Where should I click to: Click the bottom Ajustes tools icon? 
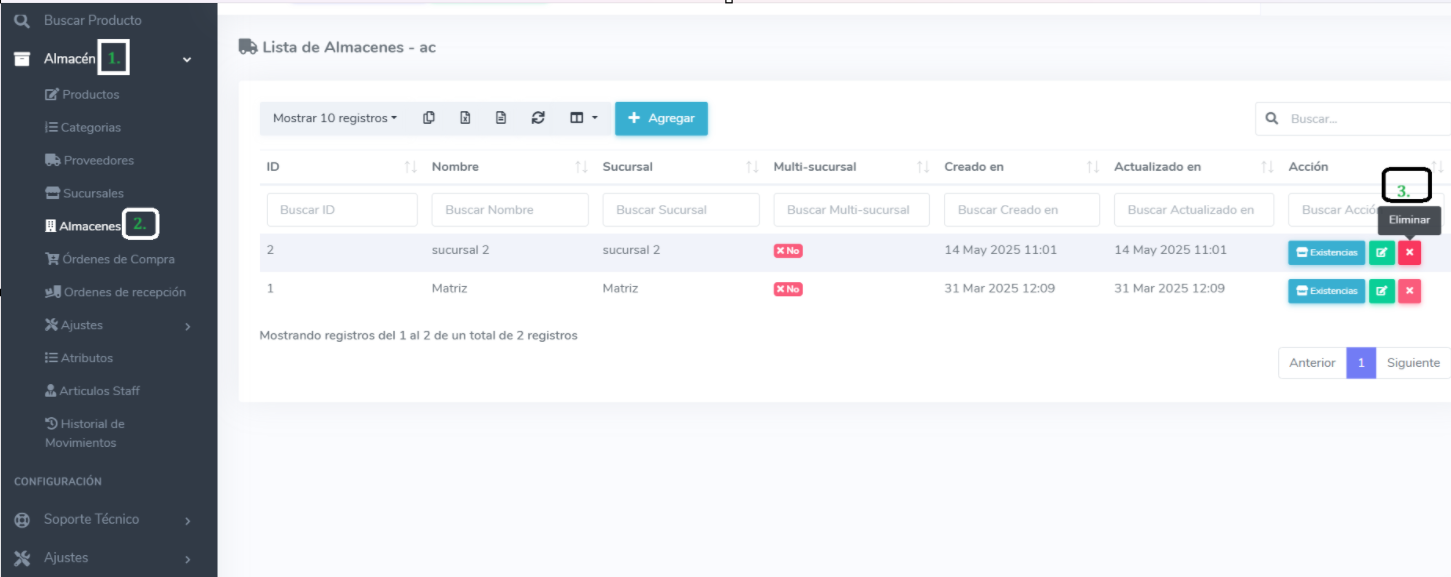pyautogui.click(x=21, y=558)
